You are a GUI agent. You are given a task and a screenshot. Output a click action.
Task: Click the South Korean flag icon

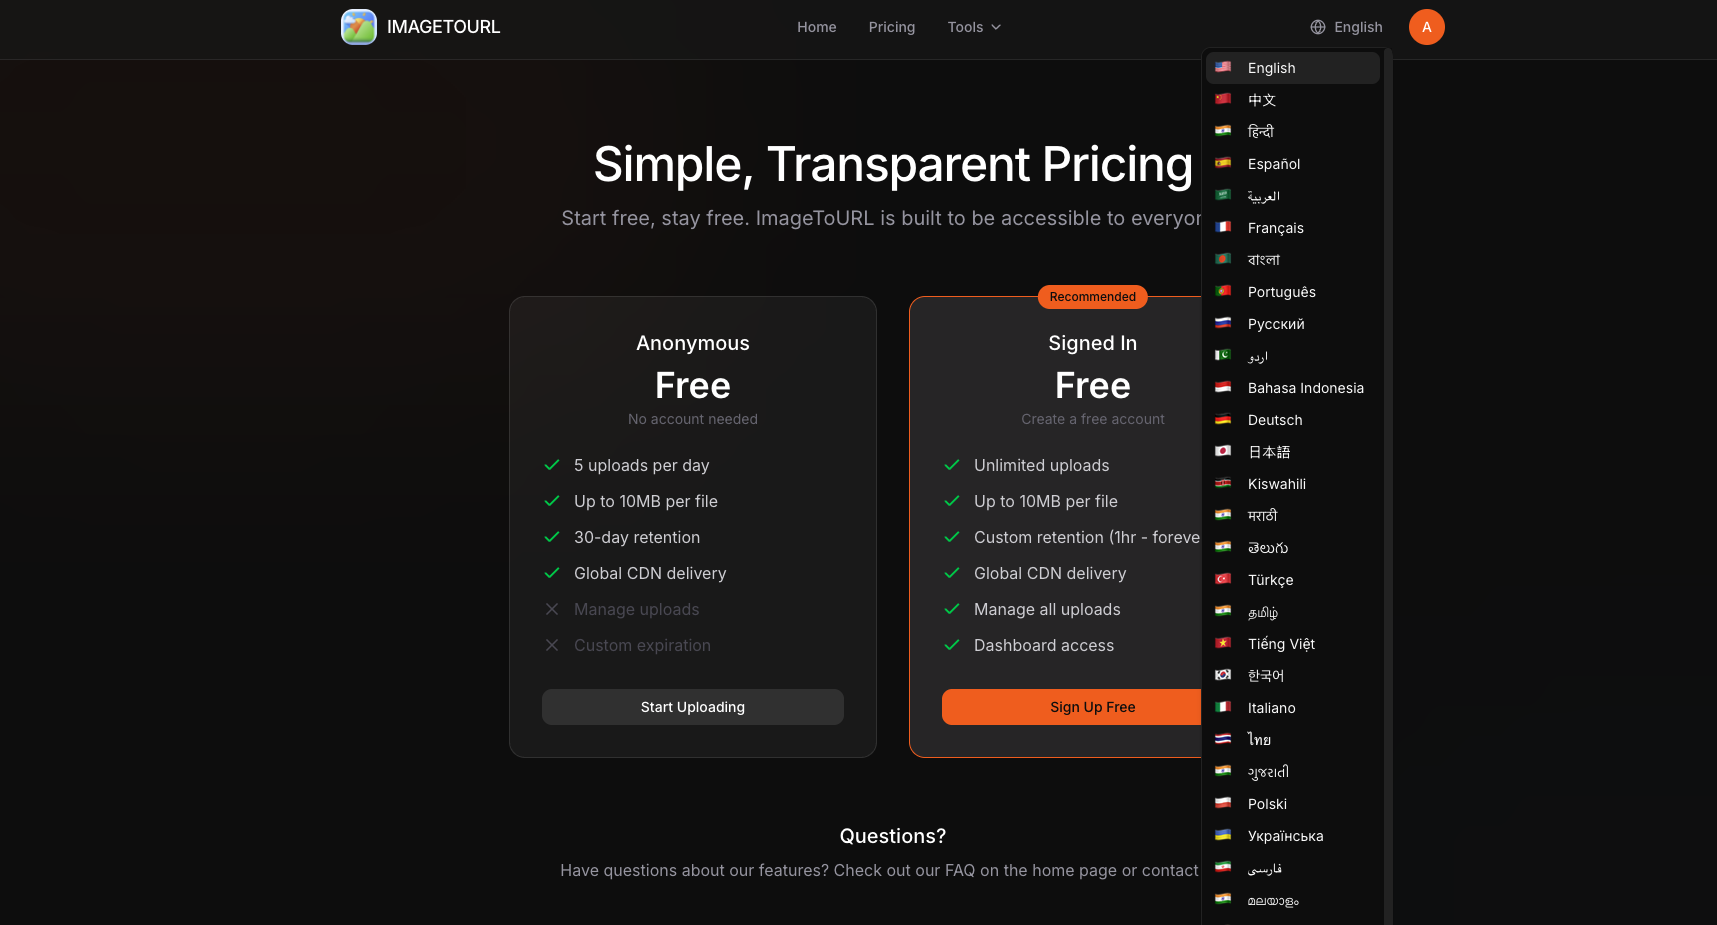coord(1223,675)
